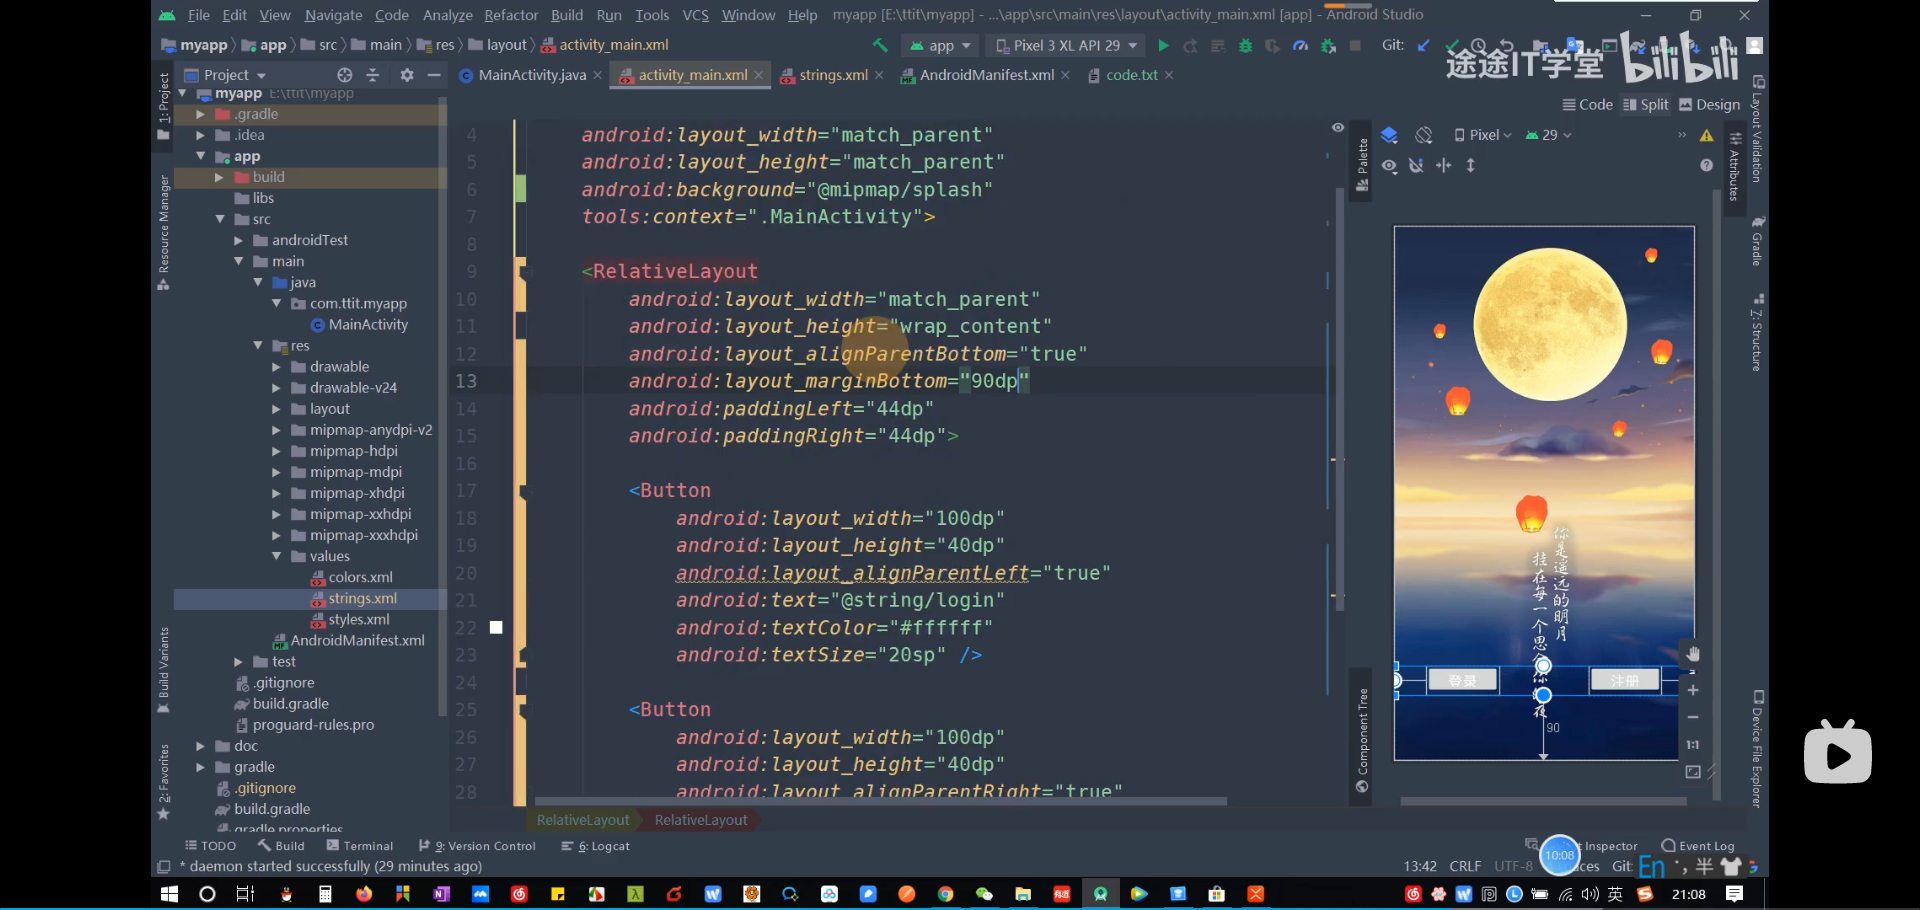Image resolution: width=1920 pixels, height=910 pixels.
Task: Open Project panel settings gear
Action: [x=407, y=75]
